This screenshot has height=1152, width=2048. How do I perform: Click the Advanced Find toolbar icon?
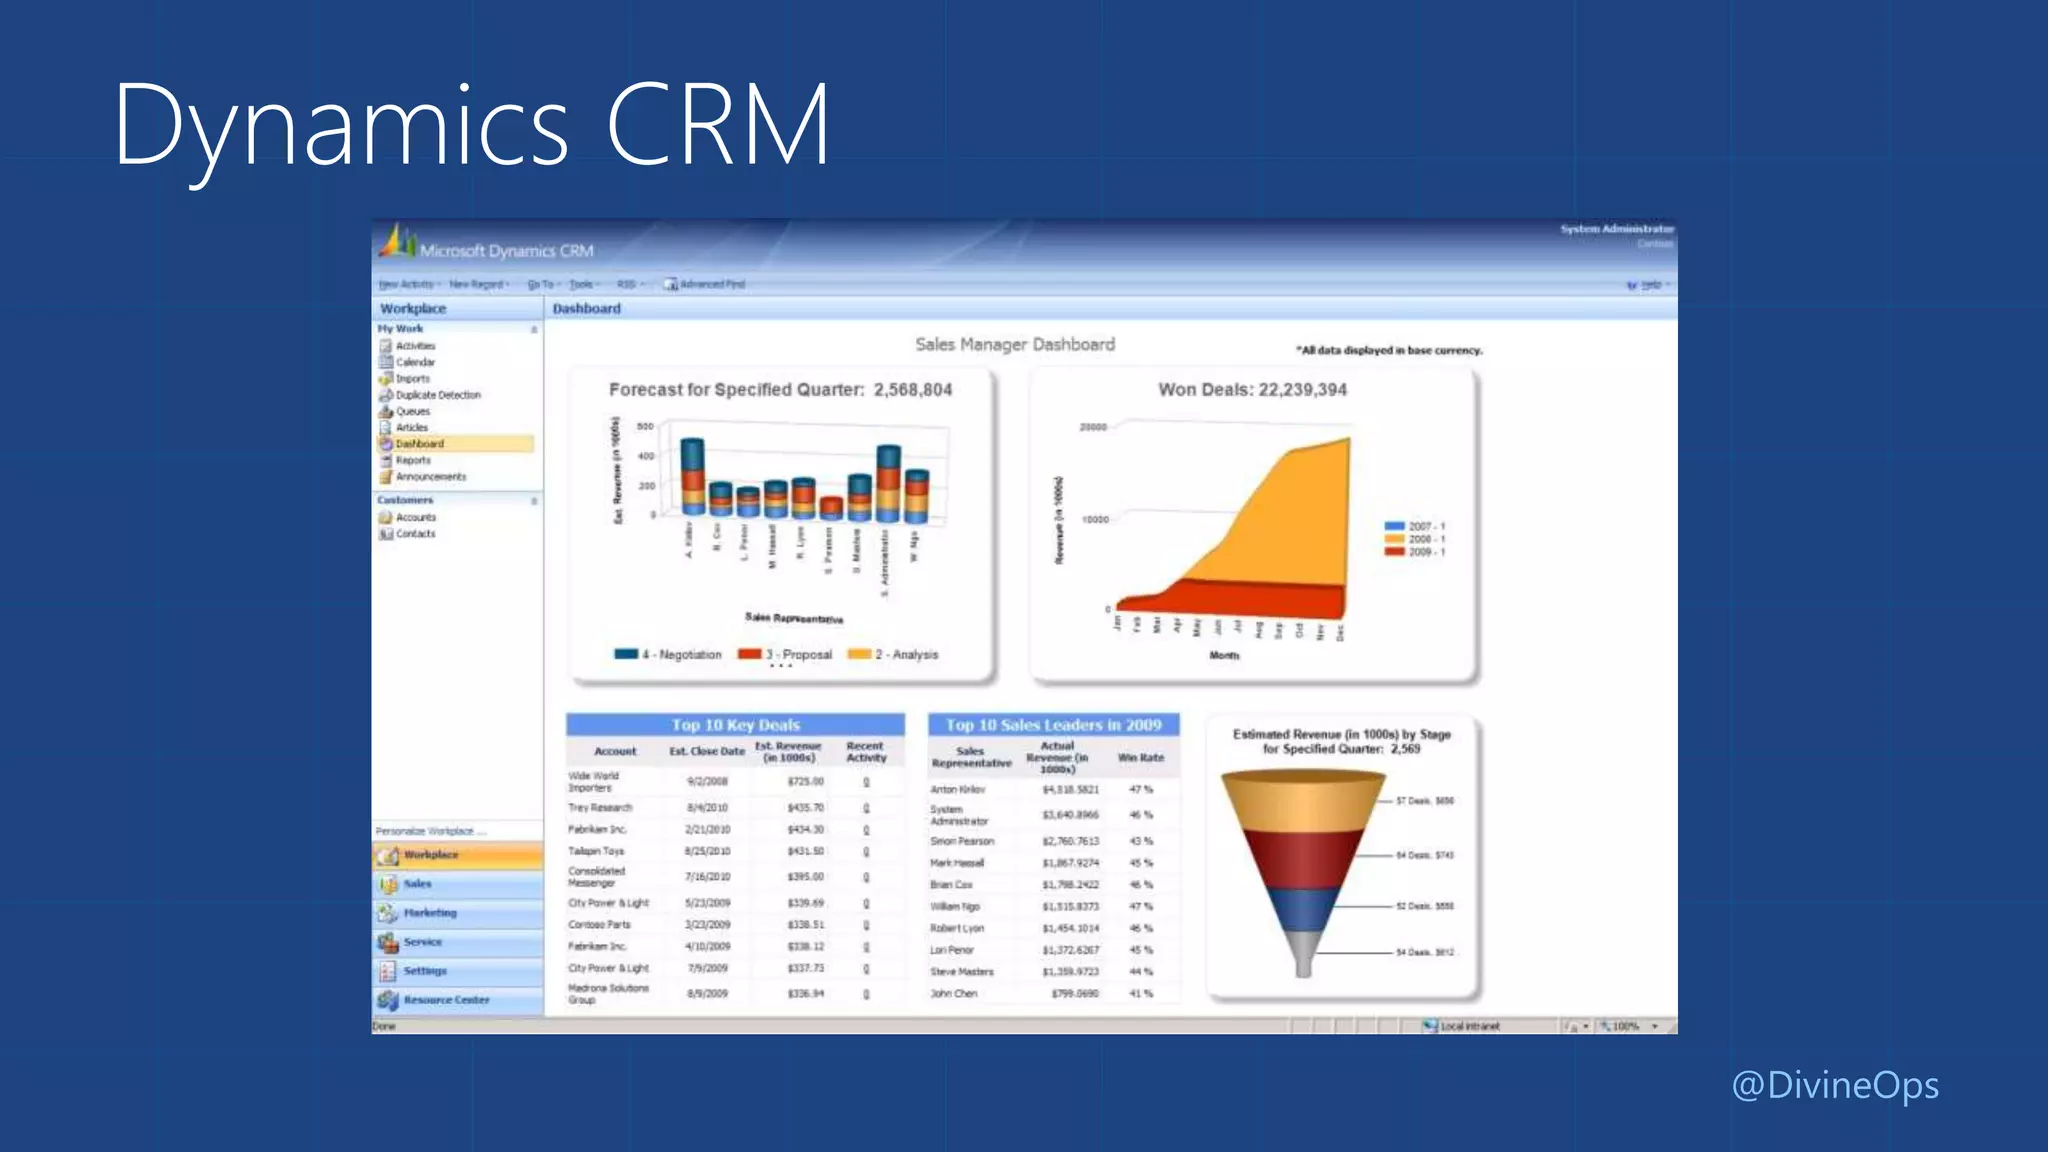click(671, 285)
